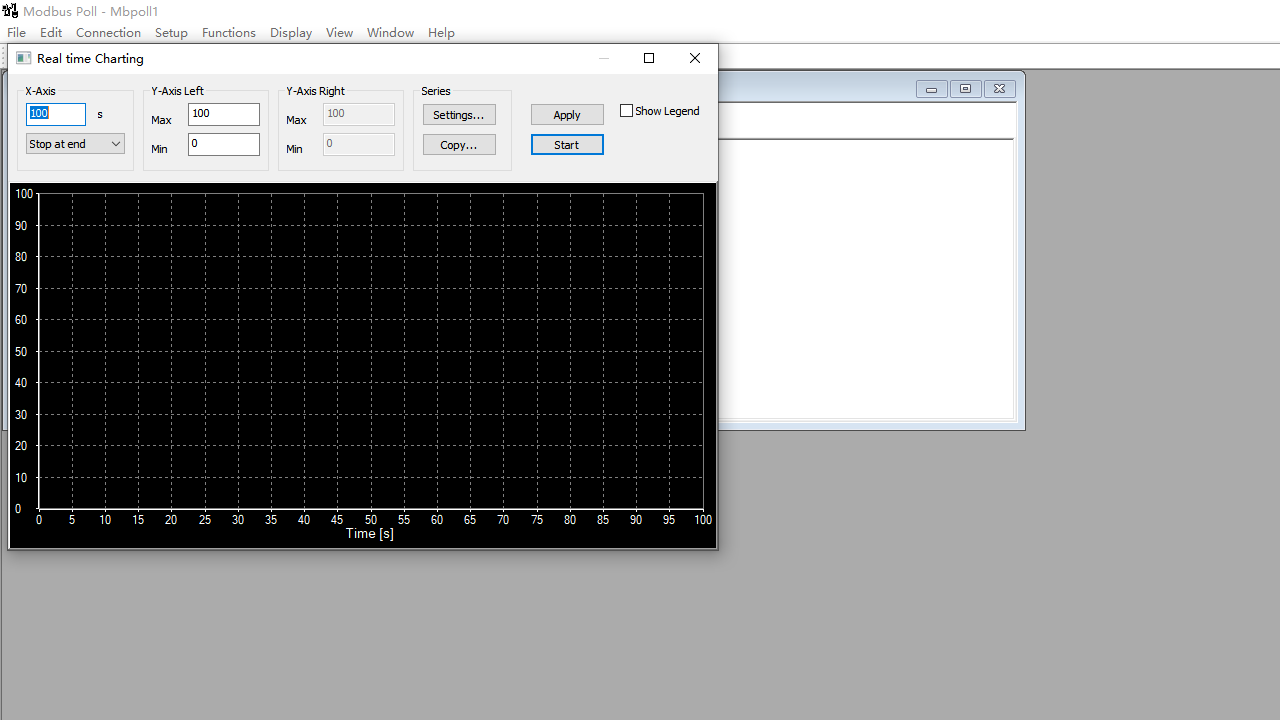Focus the Y-Axis Left Max input field
Screen dimensions: 1280x720
click(223, 114)
